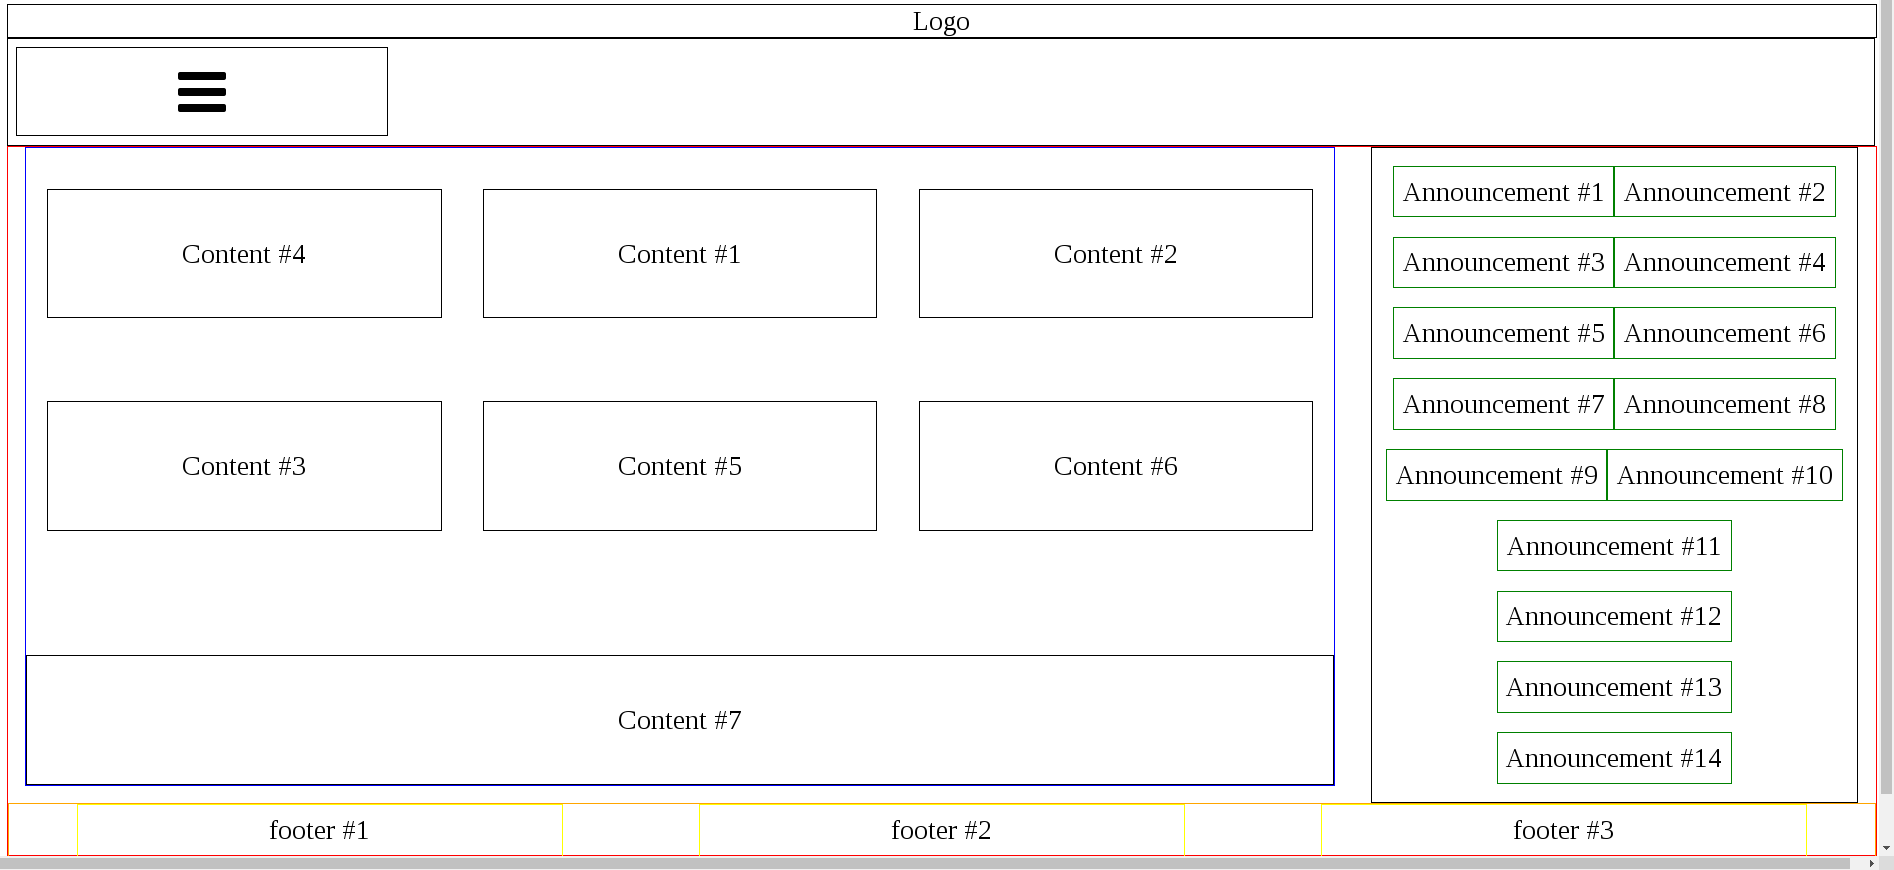Select the Content #4 box
1894x870 pixels.
(x=244, y=254)
